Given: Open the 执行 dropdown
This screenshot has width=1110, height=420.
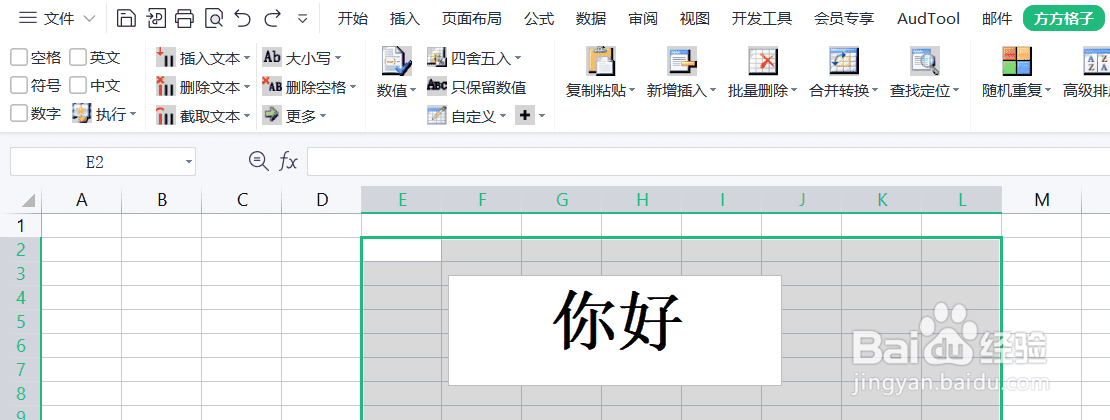Looking at the screenshot, I should coord(105,113).
